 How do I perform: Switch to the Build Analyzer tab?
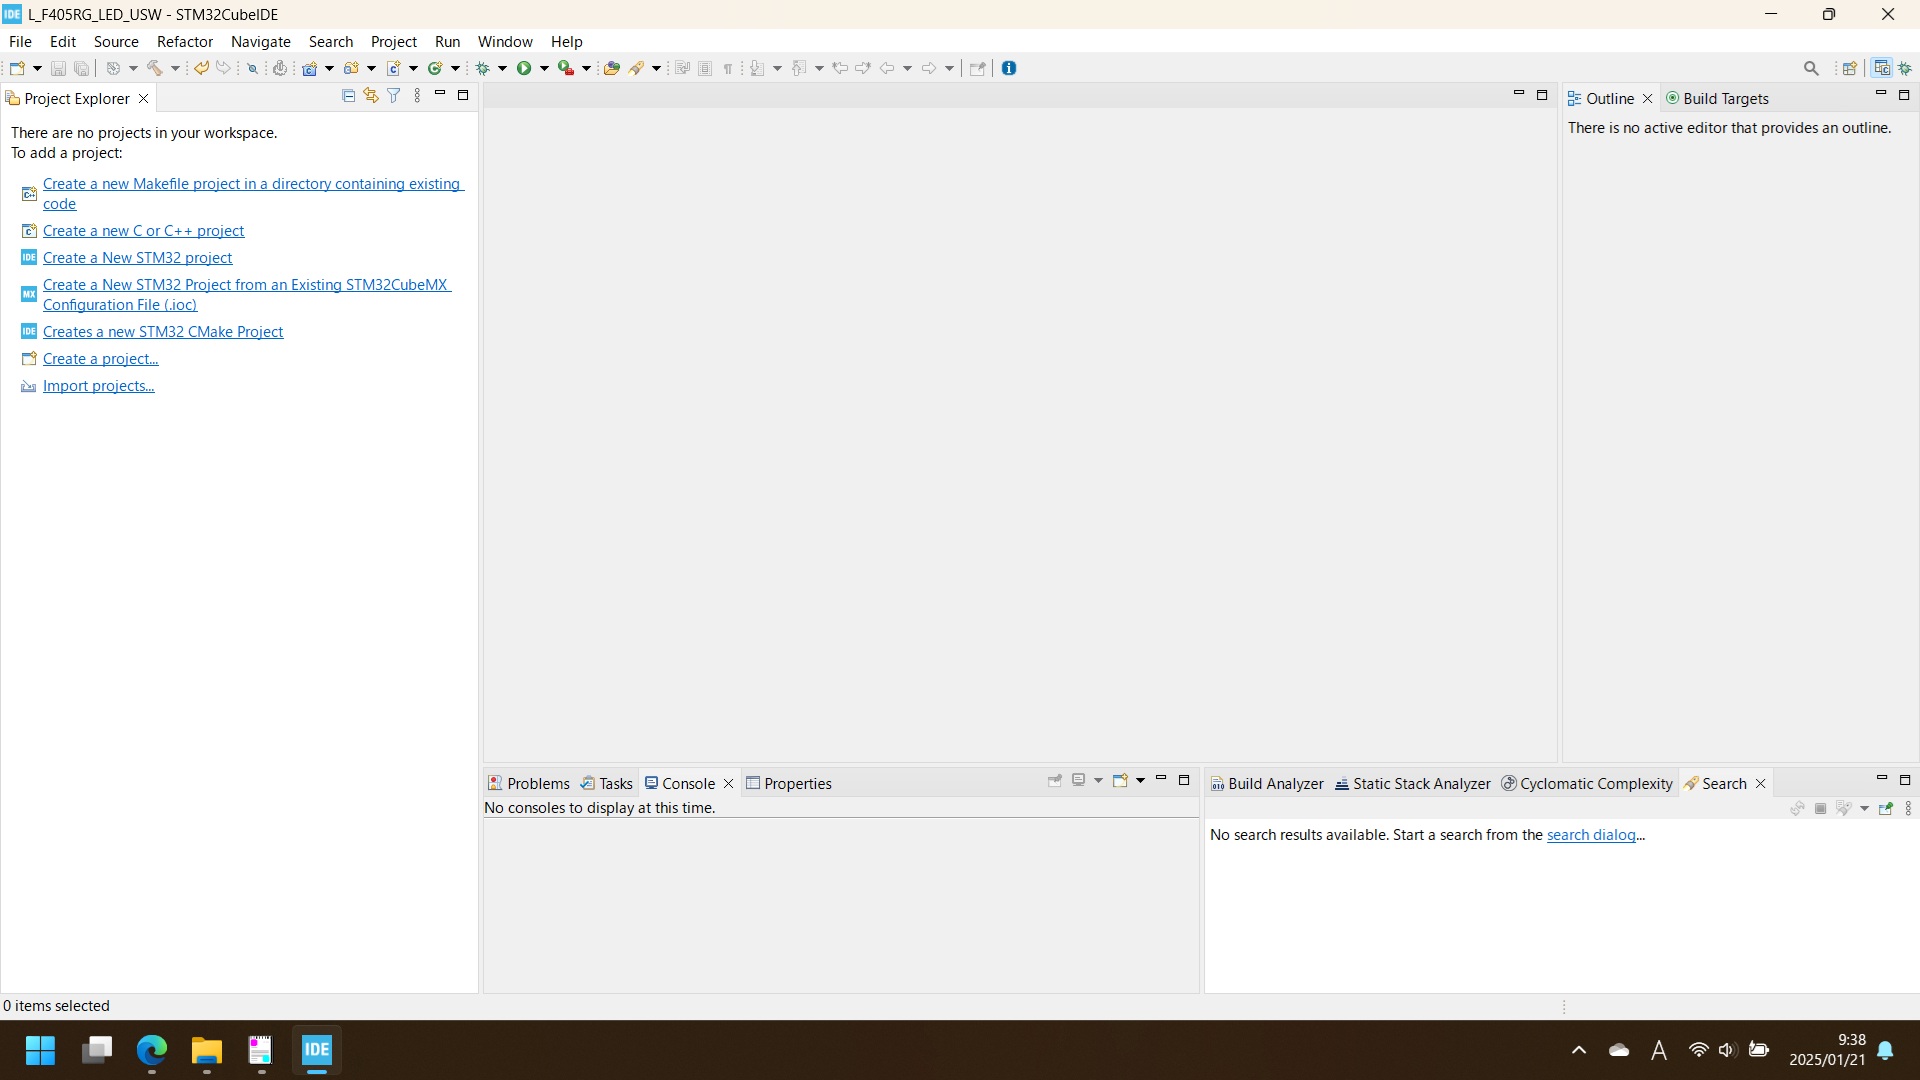click(1266, 783)
